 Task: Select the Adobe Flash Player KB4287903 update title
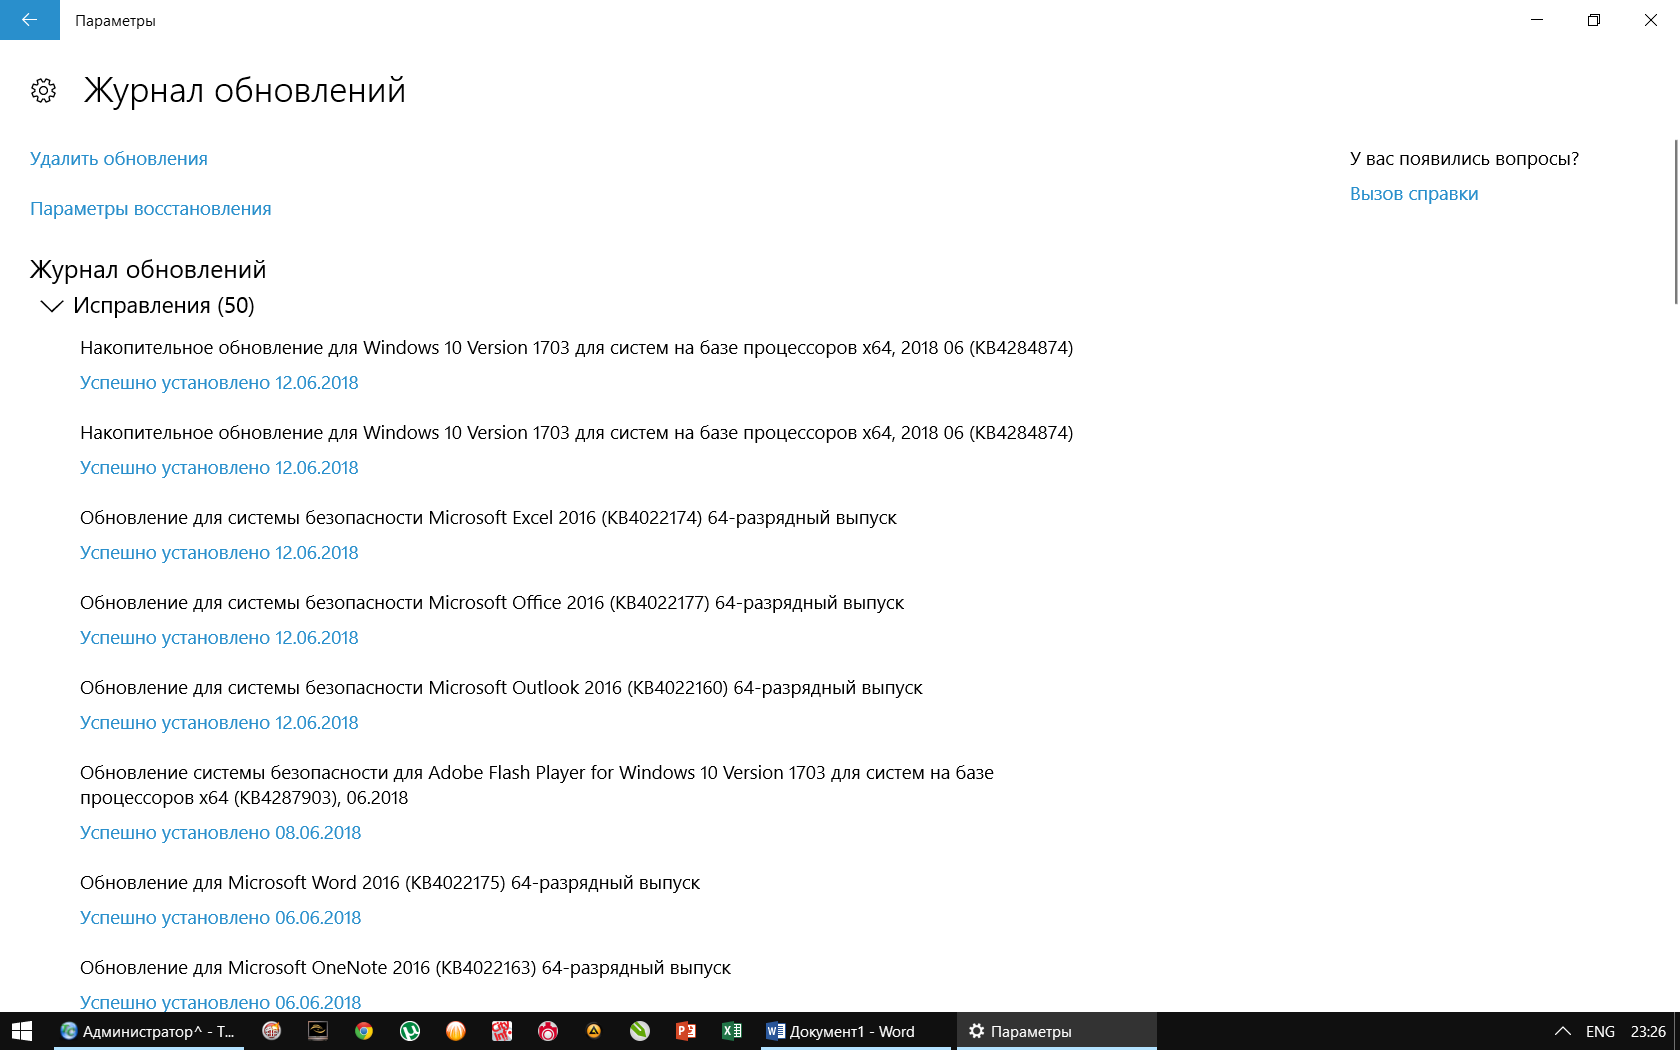click(537, 785)
